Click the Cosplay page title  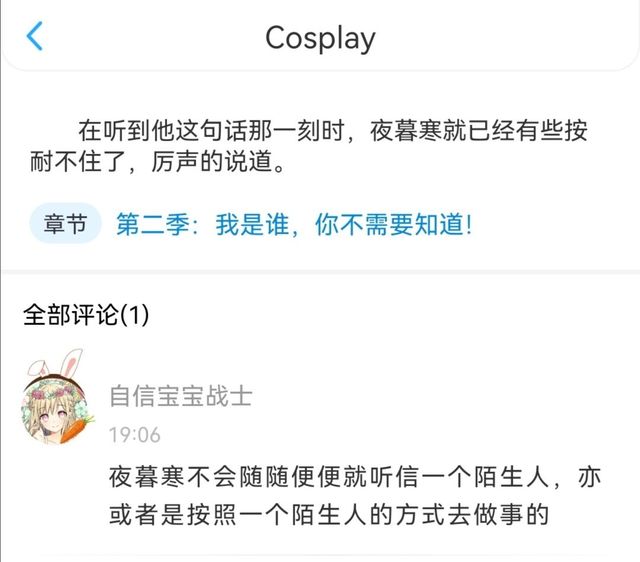[x=320, y=38]
